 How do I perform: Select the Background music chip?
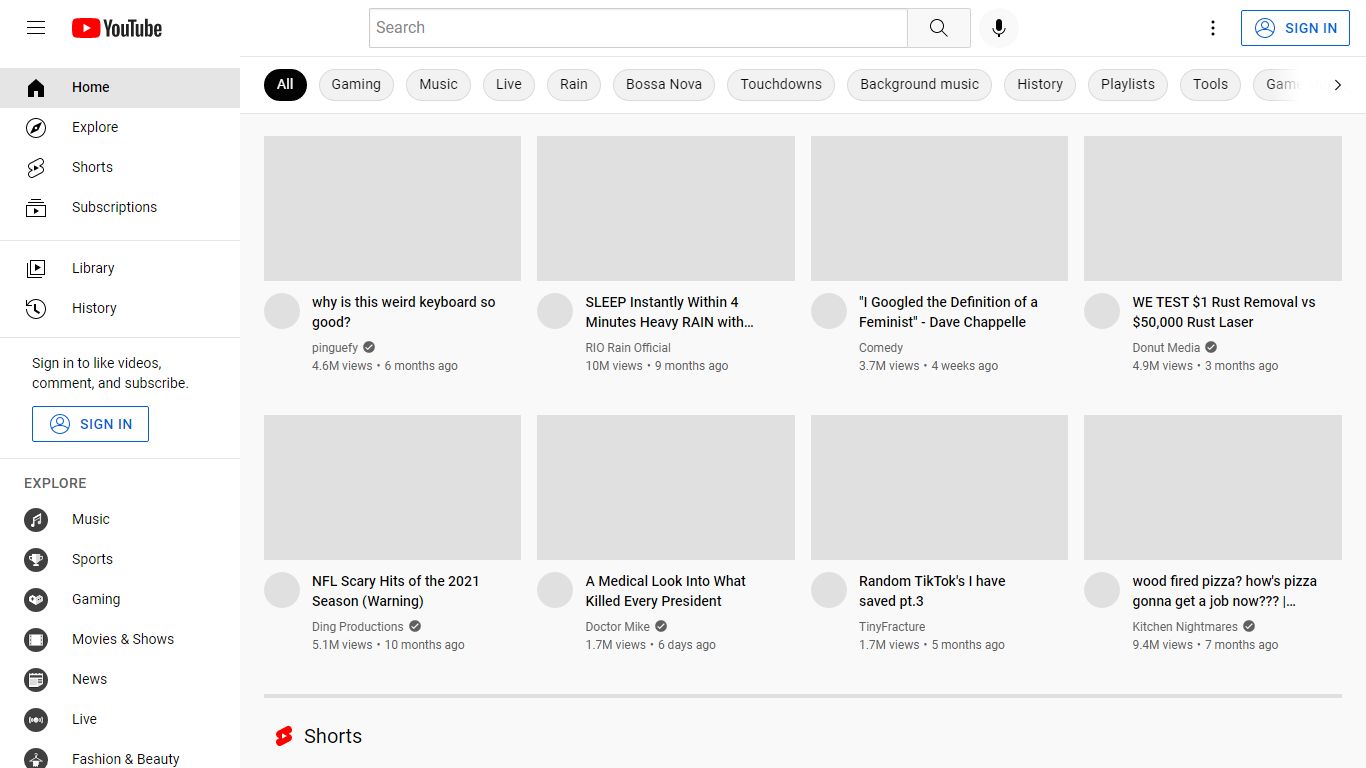pyautogui.click(x=919, y=85)
